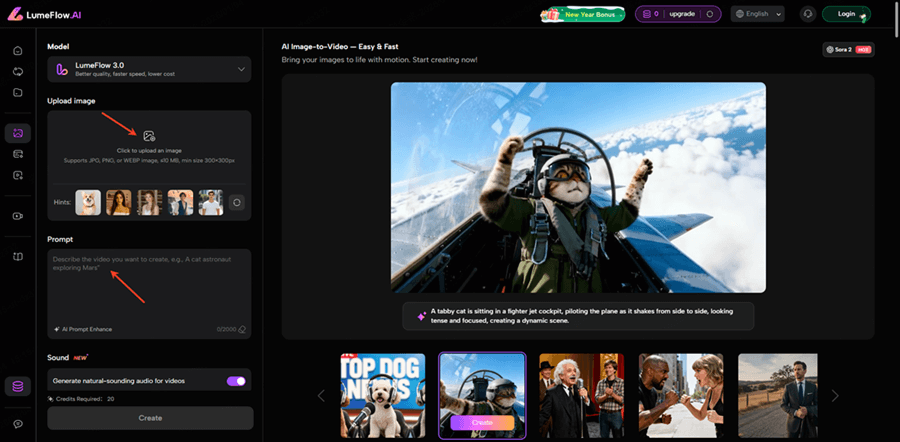Select the Top Dog News thumbnail
Screen dimensions: 900x442
[x=376, y=395]
